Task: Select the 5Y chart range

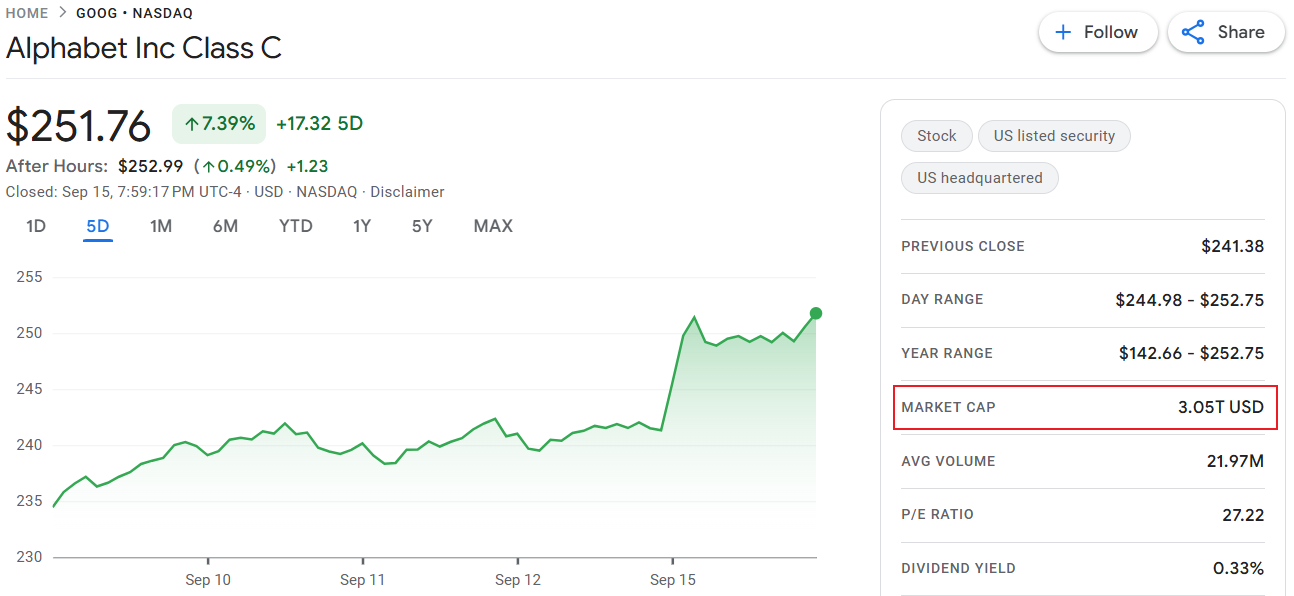Action: point(422,226)
